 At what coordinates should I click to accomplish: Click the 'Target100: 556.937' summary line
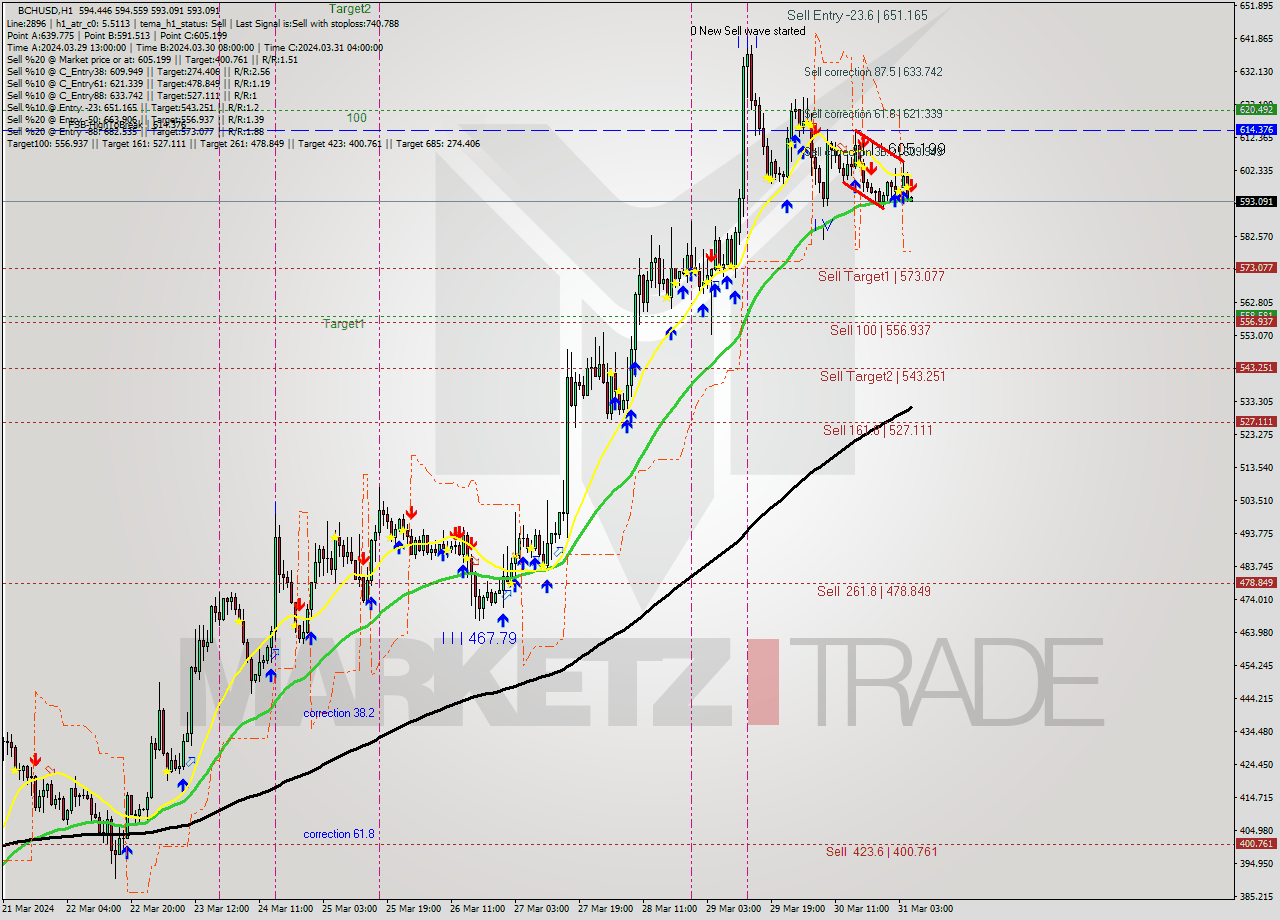click(243, 144)
